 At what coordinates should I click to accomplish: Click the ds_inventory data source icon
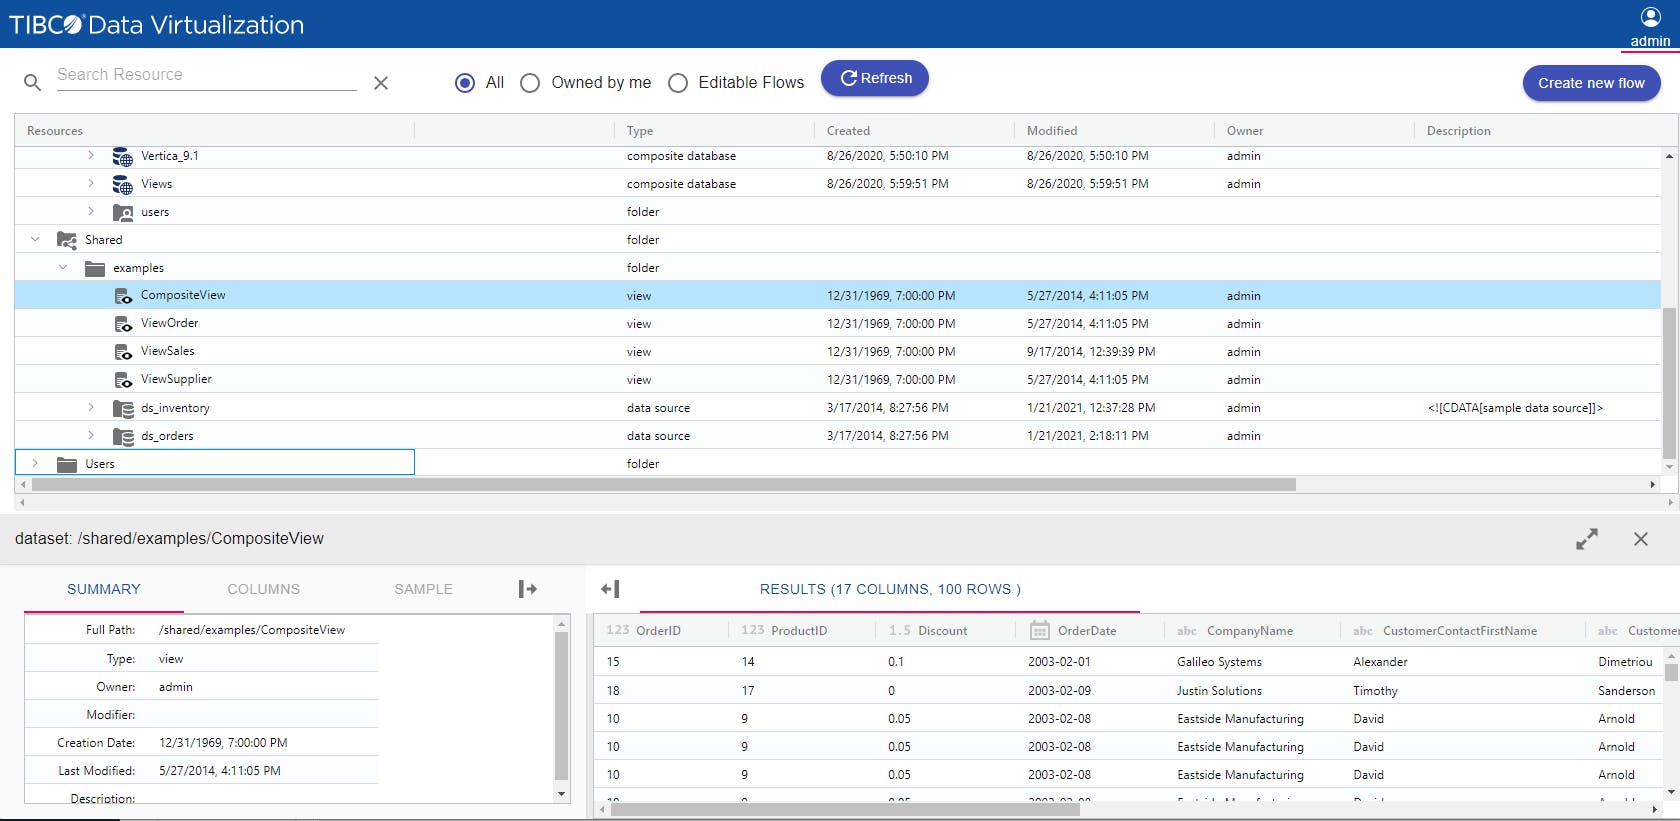(123, 408)
